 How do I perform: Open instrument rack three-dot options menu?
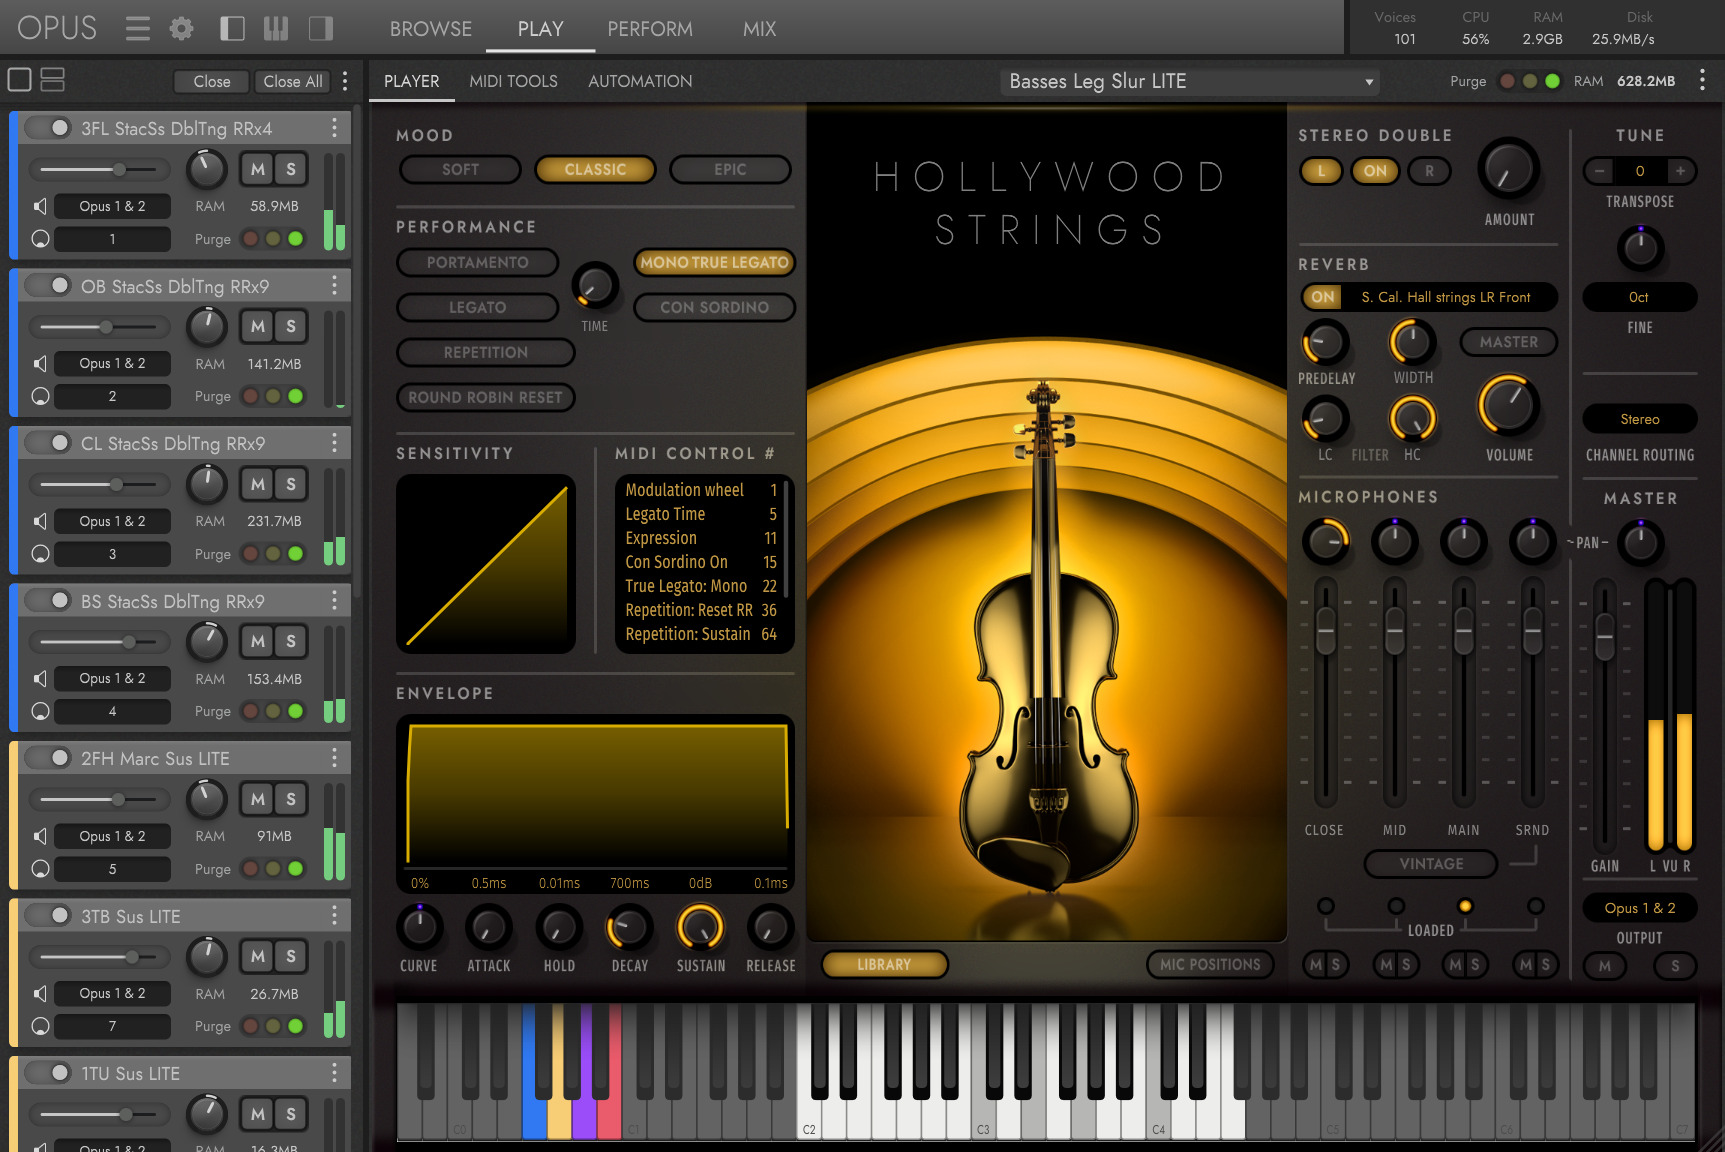[345, 81]
